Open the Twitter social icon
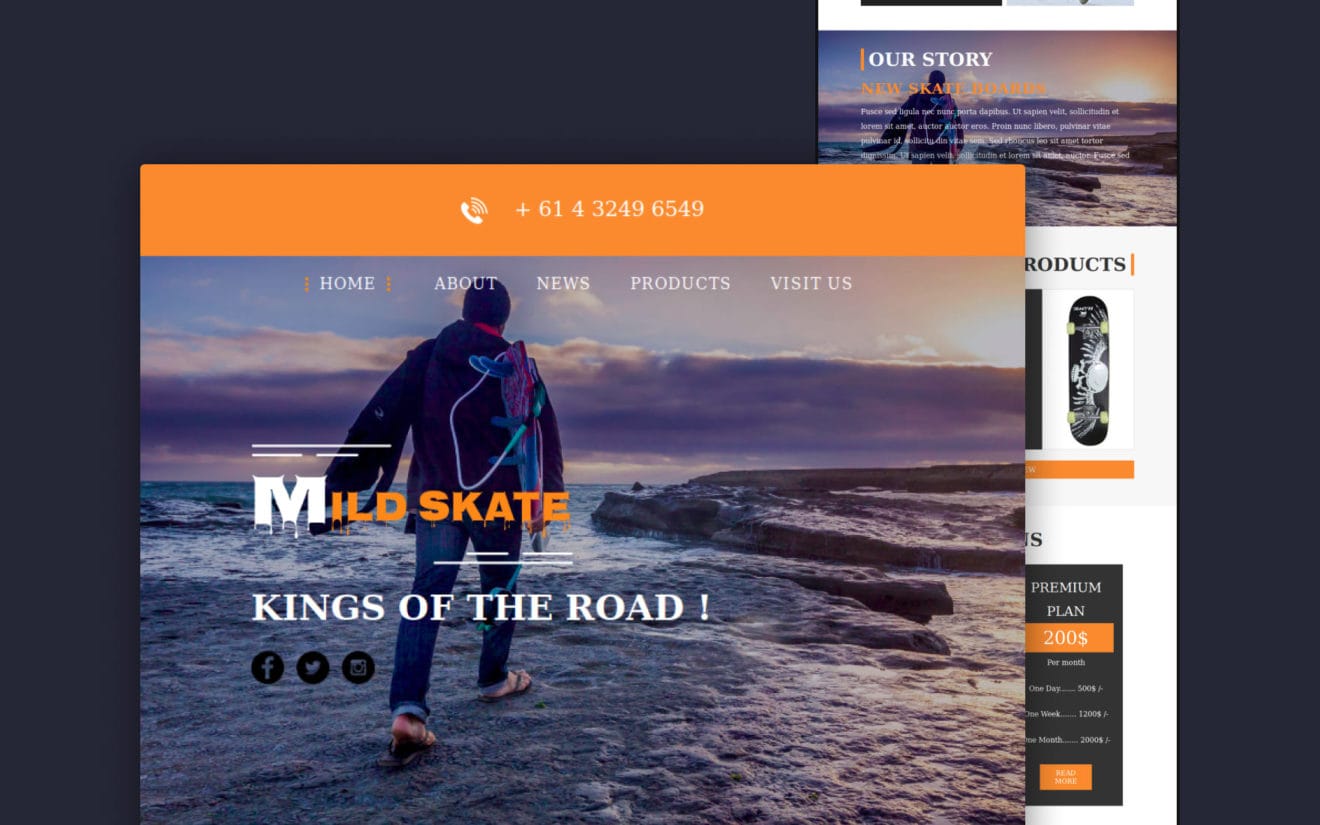This screenshot has width=1320, height=825. [x=313, y=667]
